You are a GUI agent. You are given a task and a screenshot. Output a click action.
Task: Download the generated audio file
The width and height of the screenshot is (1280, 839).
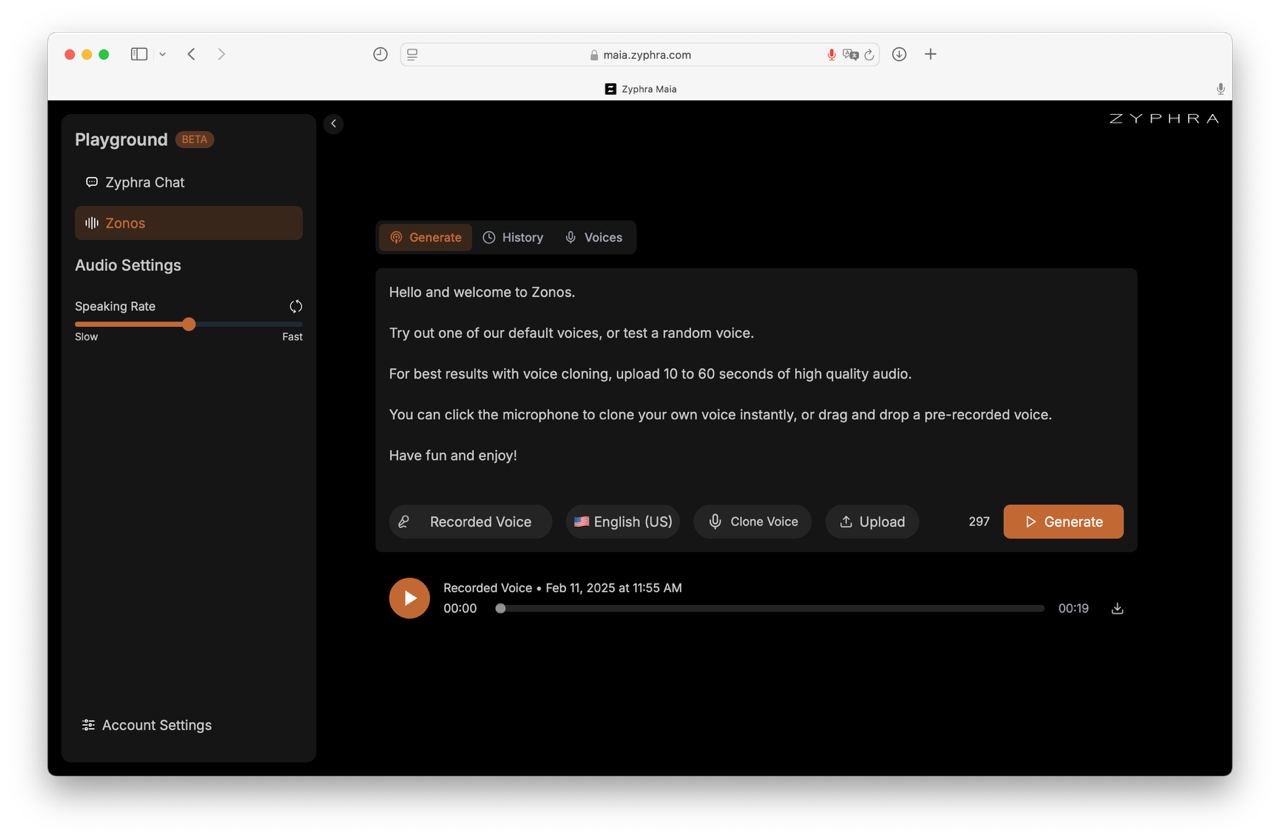pos(1117,609)
